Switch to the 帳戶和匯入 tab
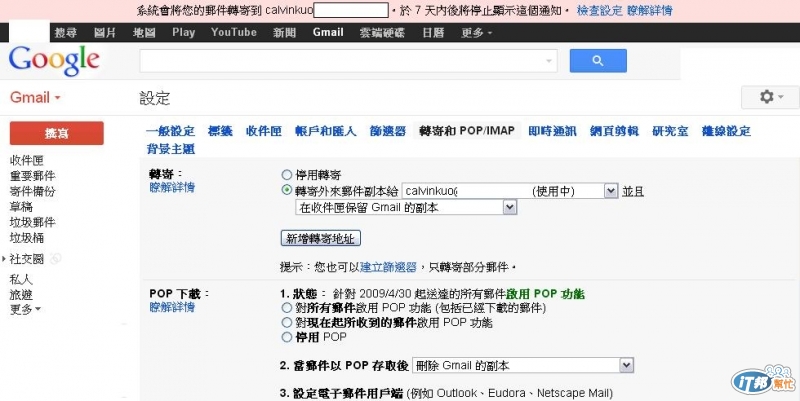 (x=326, y=131)
